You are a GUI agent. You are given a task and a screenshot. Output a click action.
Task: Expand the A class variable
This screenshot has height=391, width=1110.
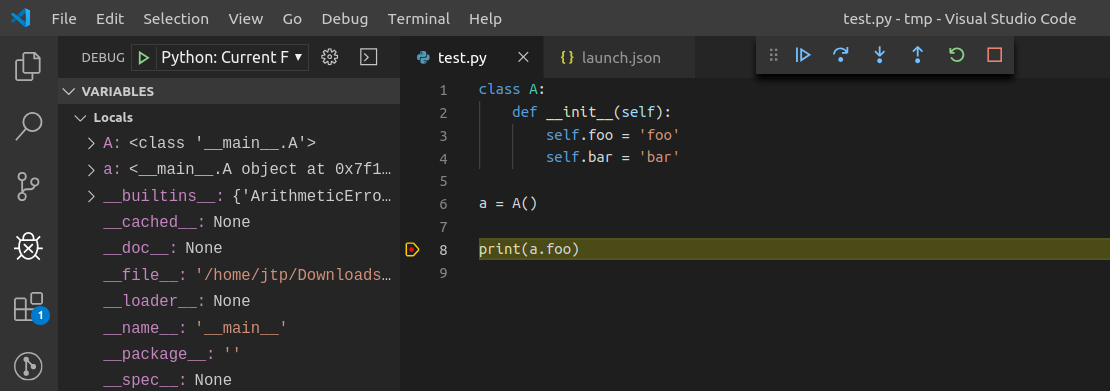pos(91,143)
